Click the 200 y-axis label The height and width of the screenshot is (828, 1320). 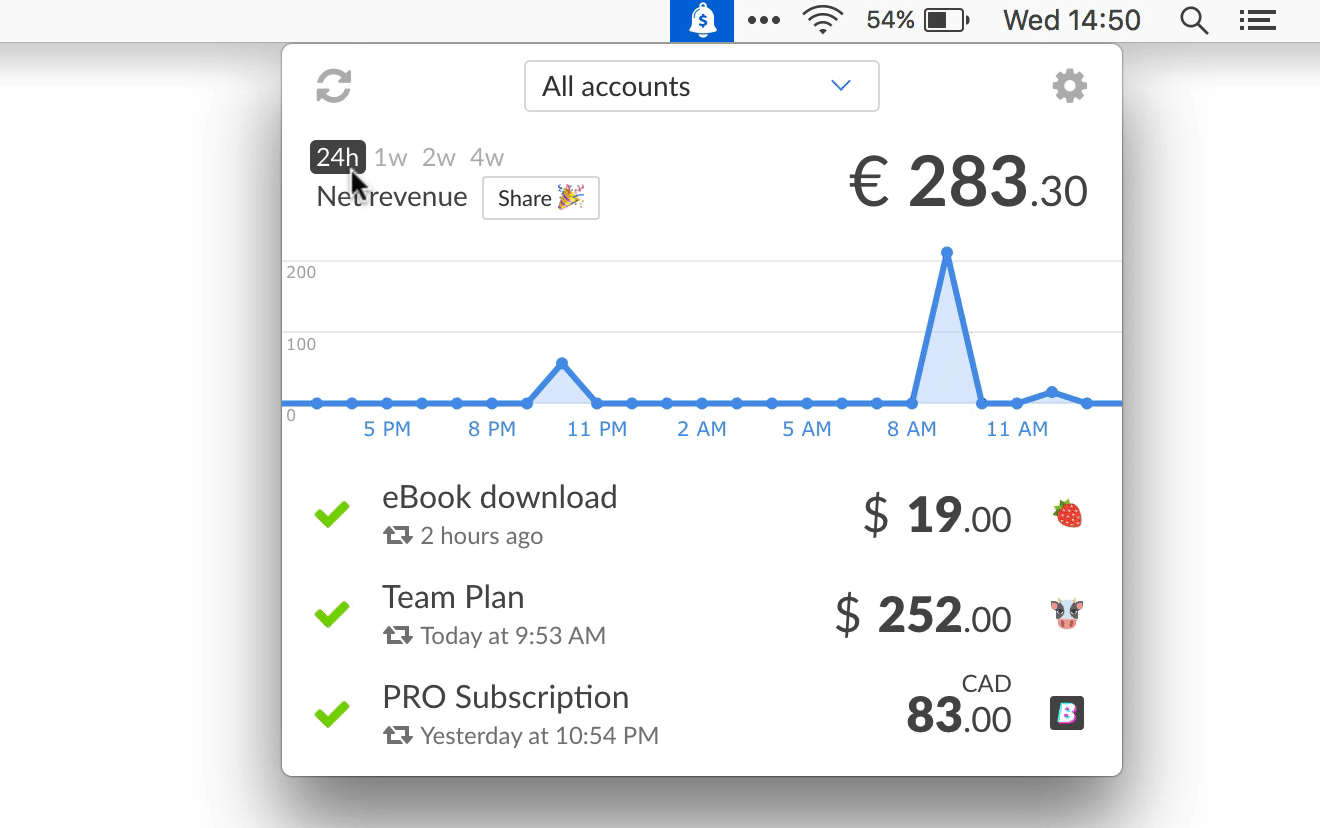click(x=301, y=272)
